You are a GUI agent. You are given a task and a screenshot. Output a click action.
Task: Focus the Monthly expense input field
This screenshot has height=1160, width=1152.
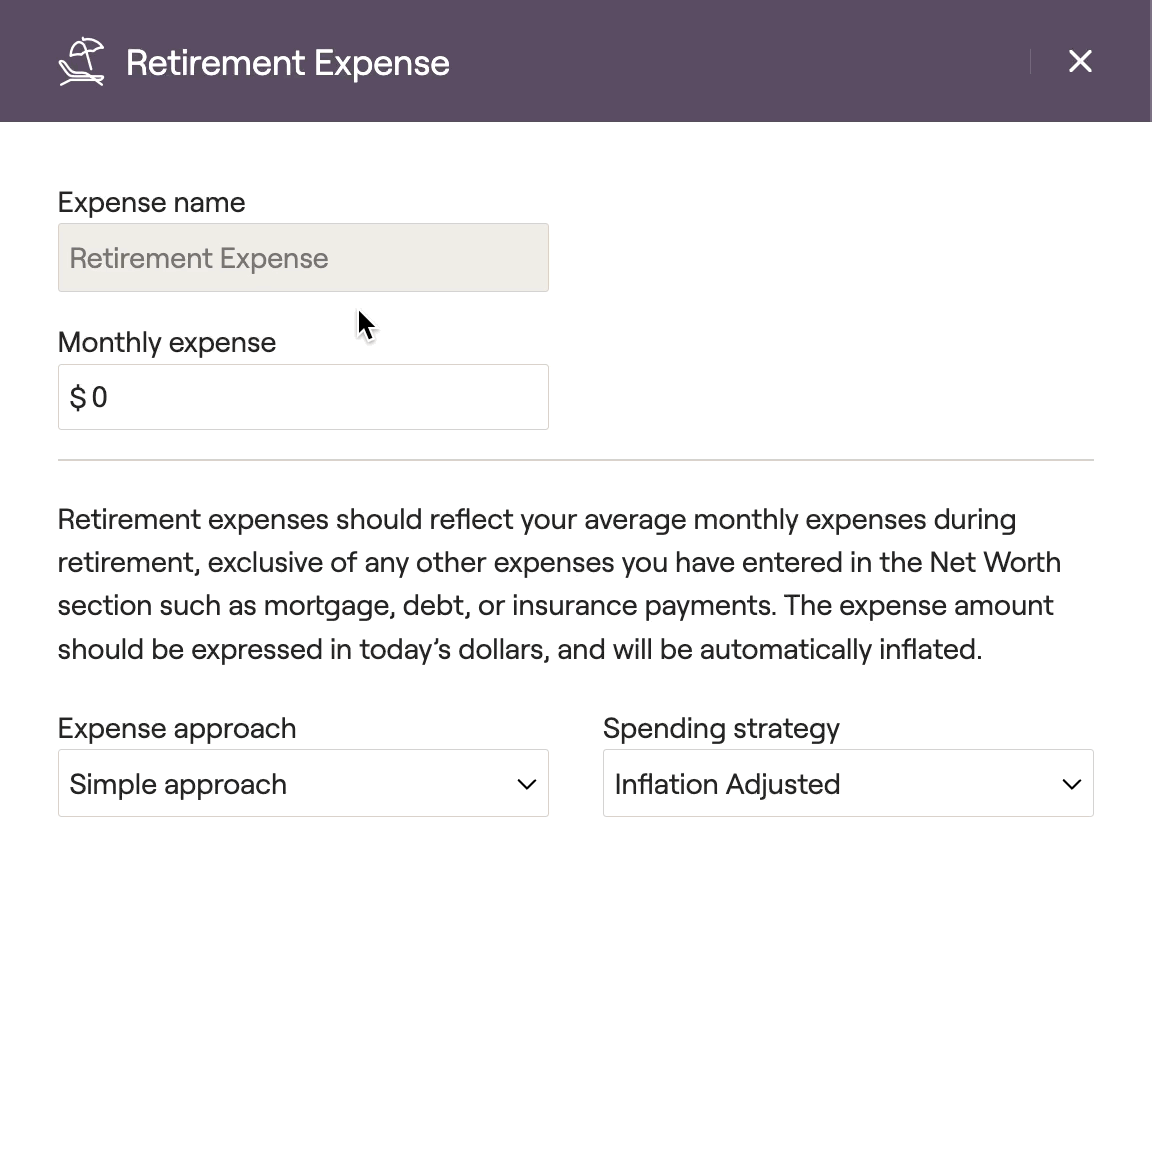click(x=303, y=397)
